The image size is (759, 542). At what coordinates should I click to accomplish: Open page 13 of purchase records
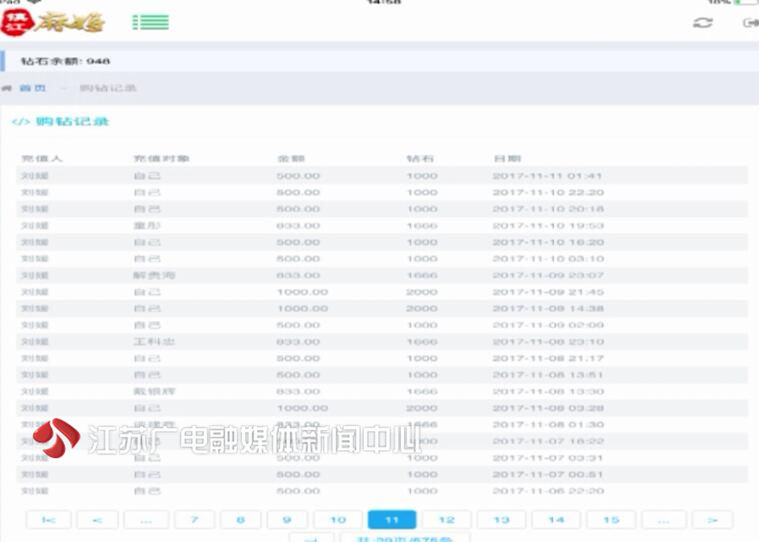501,520
